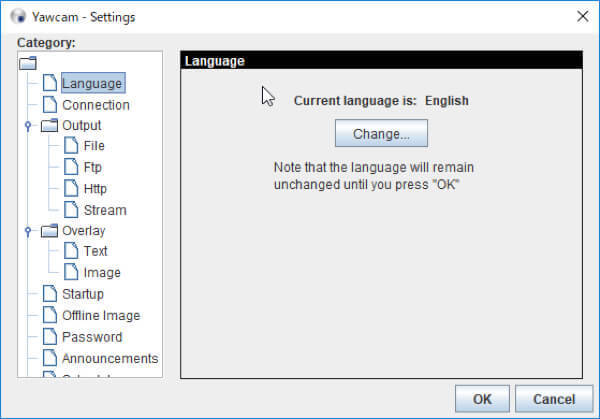Image resolution: width=600 pixels, height=419 pixels.
Task: Open the Overlay folder category
Action: pyautogui.click(x=83, y=231)
